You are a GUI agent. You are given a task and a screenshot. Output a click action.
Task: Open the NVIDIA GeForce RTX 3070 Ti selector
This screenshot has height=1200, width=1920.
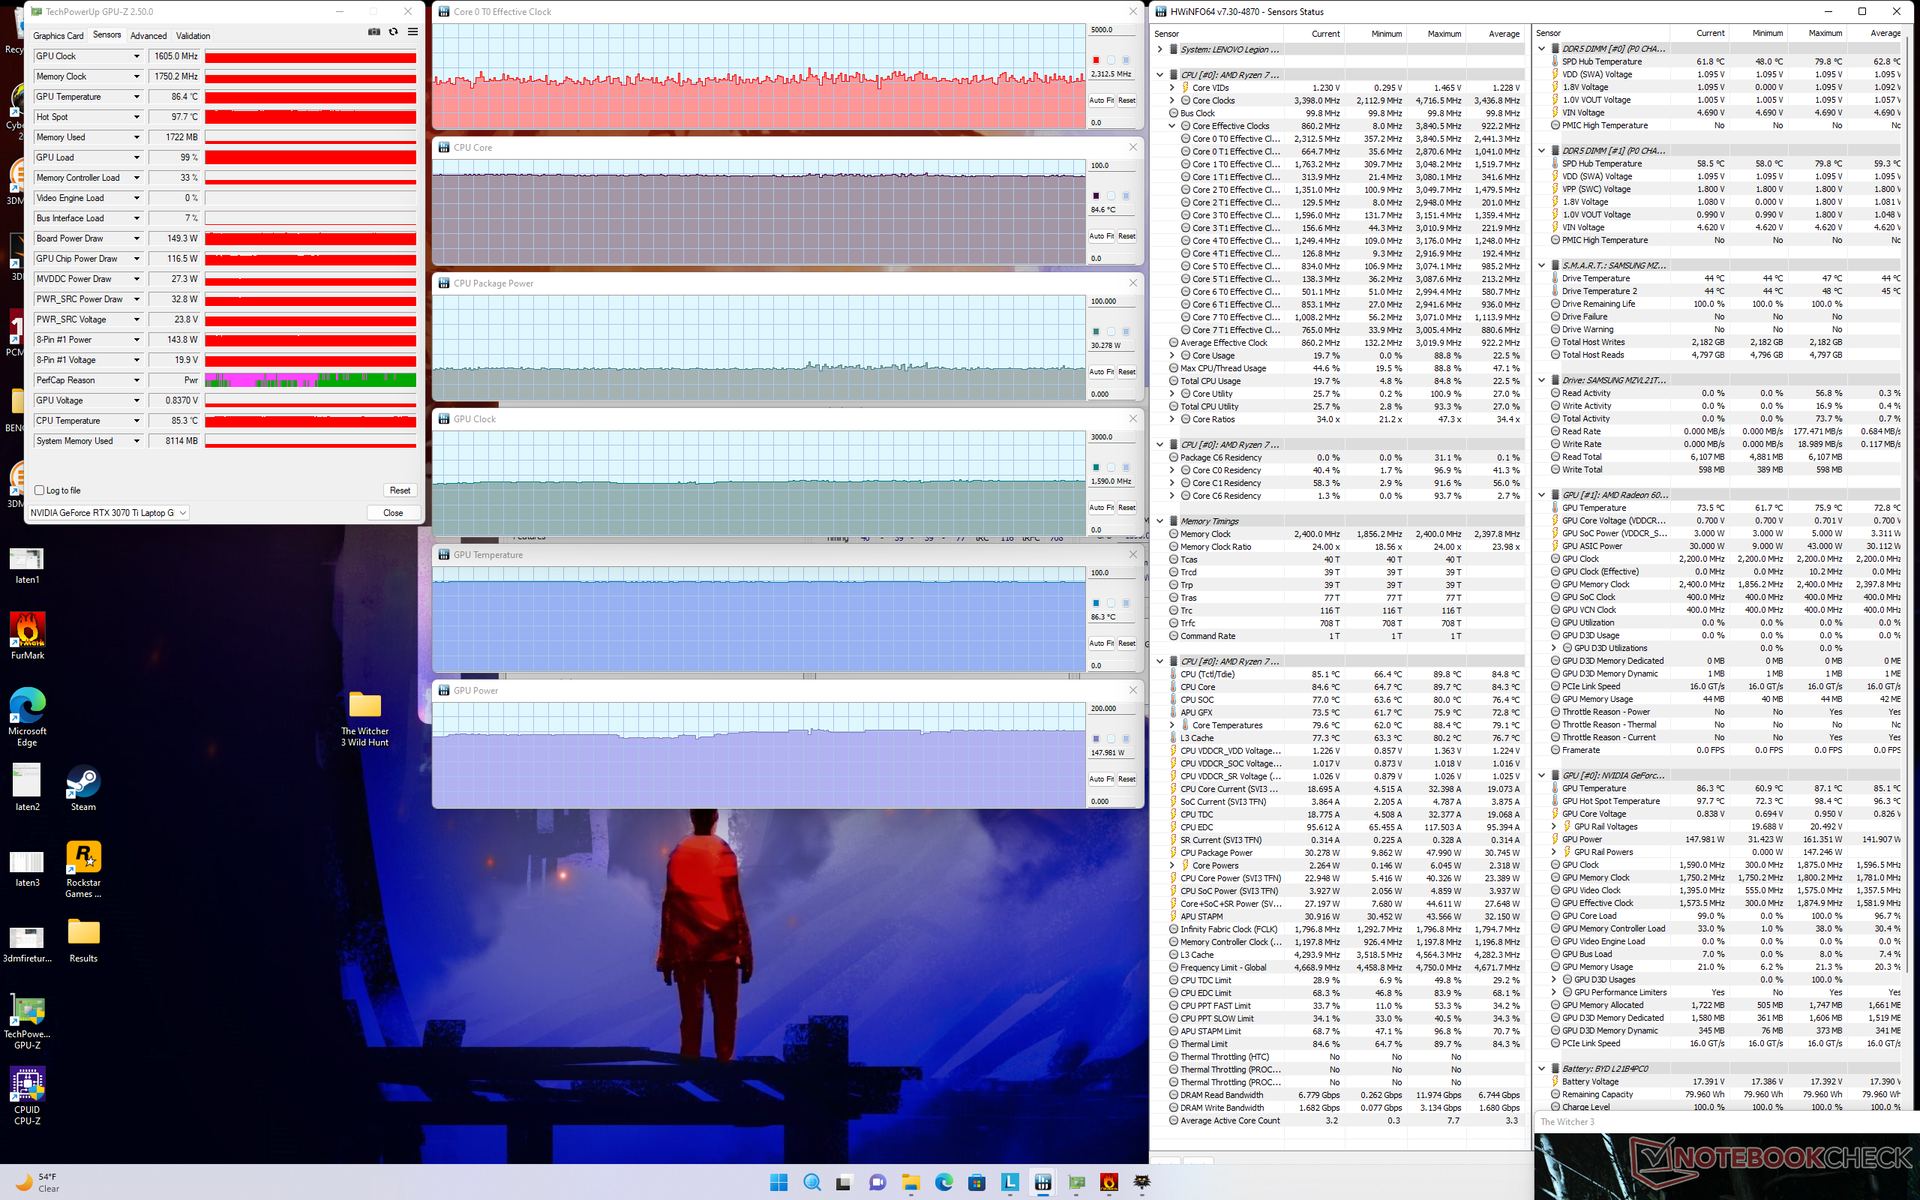(108, 513)
